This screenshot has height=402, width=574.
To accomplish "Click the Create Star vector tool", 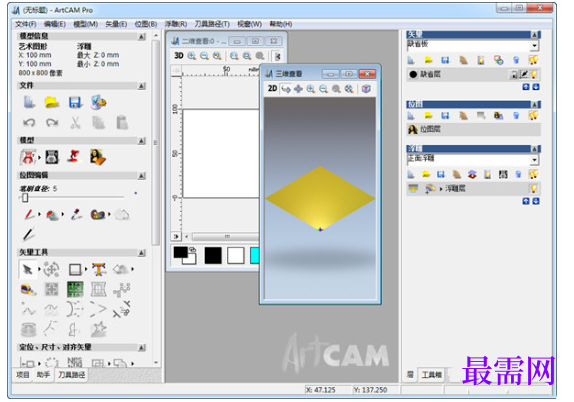I will [98, 329].
